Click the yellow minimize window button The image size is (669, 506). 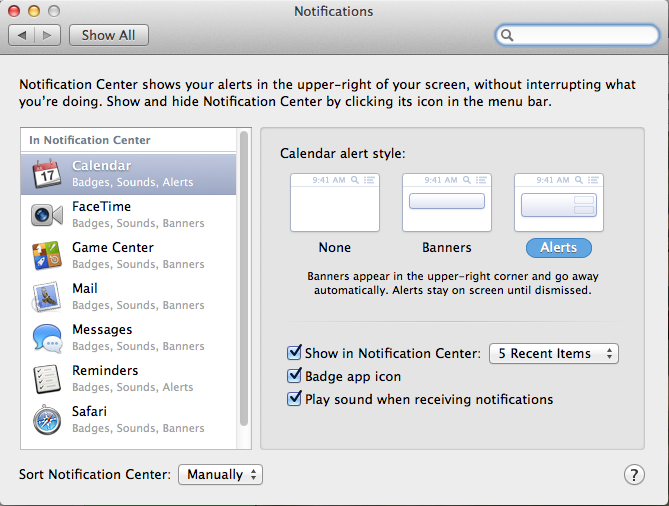tap(34, 11)
